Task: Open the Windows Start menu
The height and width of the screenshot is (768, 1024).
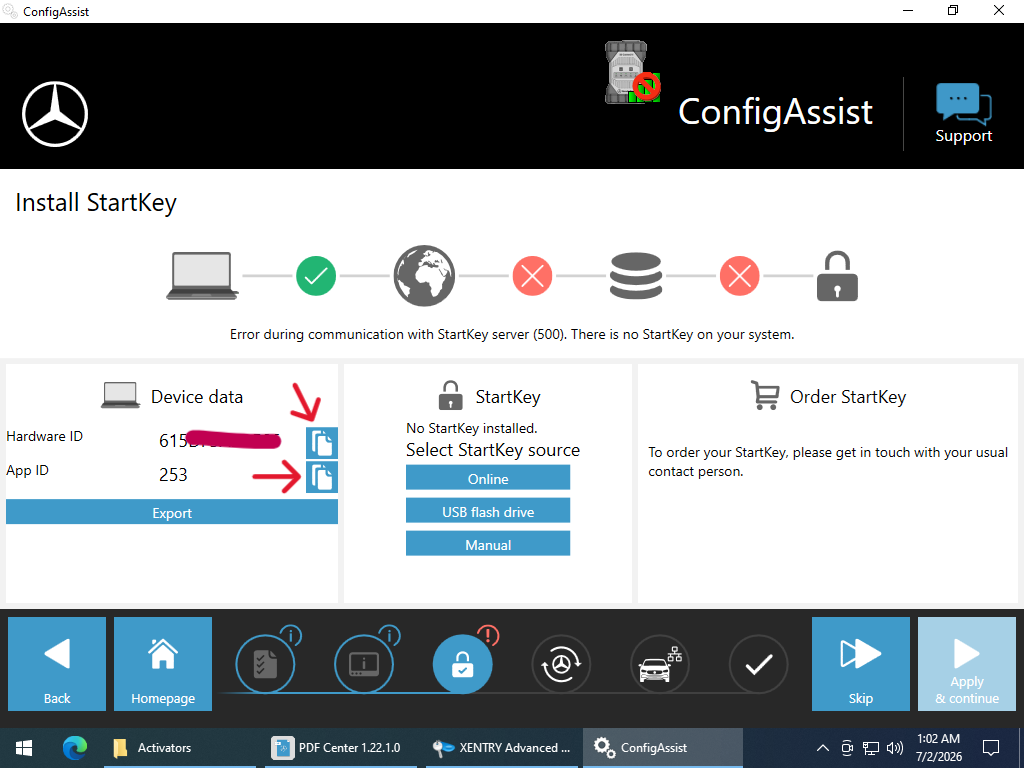Action: (24, 748)
